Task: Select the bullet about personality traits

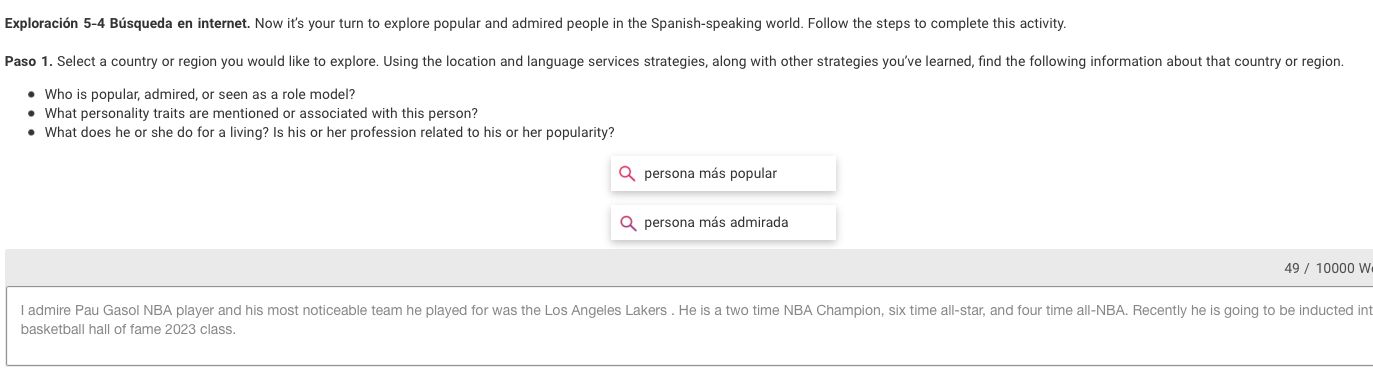Action: coord(261,114)
